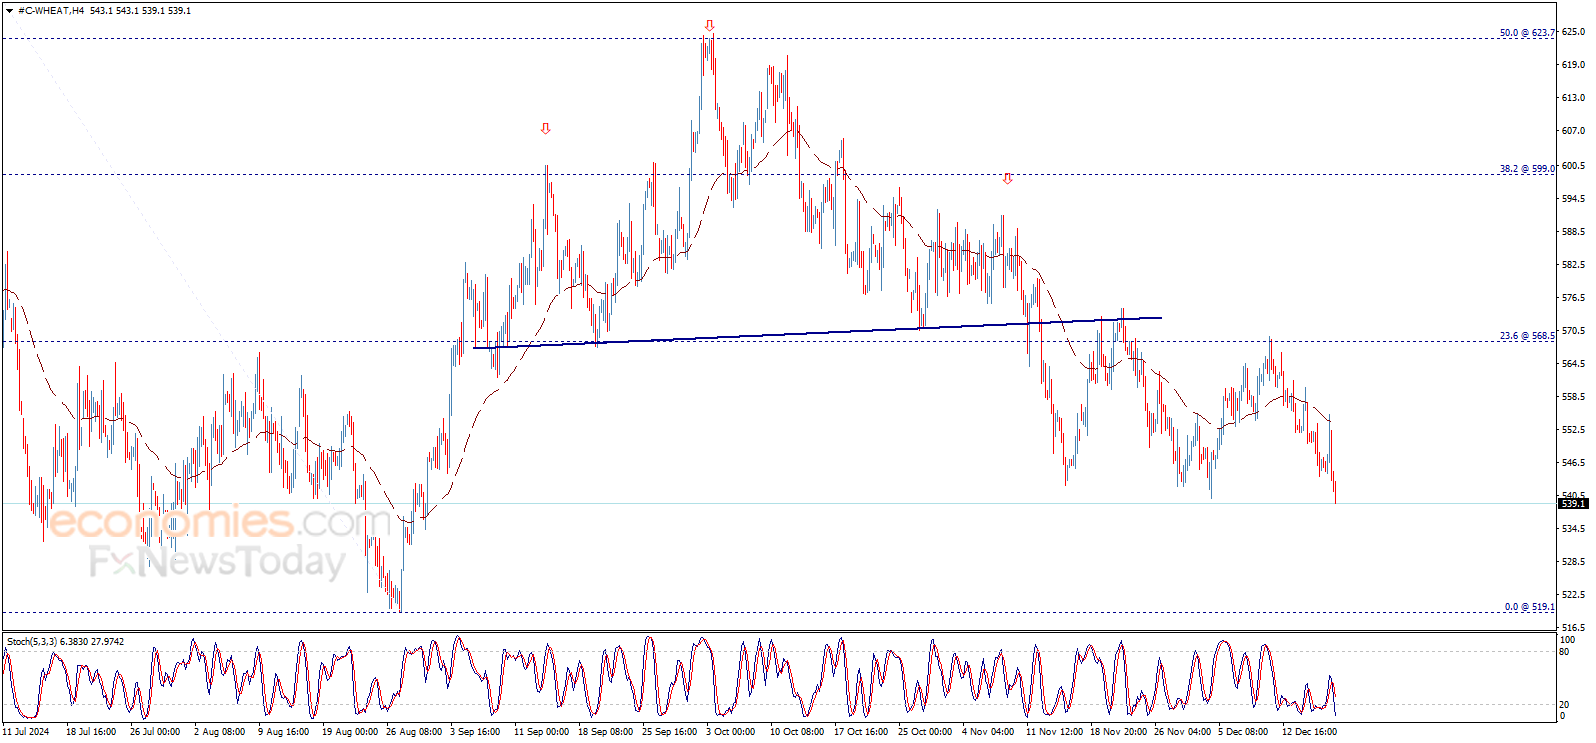Click the 3 Oct 00:00 time label
This screenshot has height=743, width=1596.
[x=731, y=732]
